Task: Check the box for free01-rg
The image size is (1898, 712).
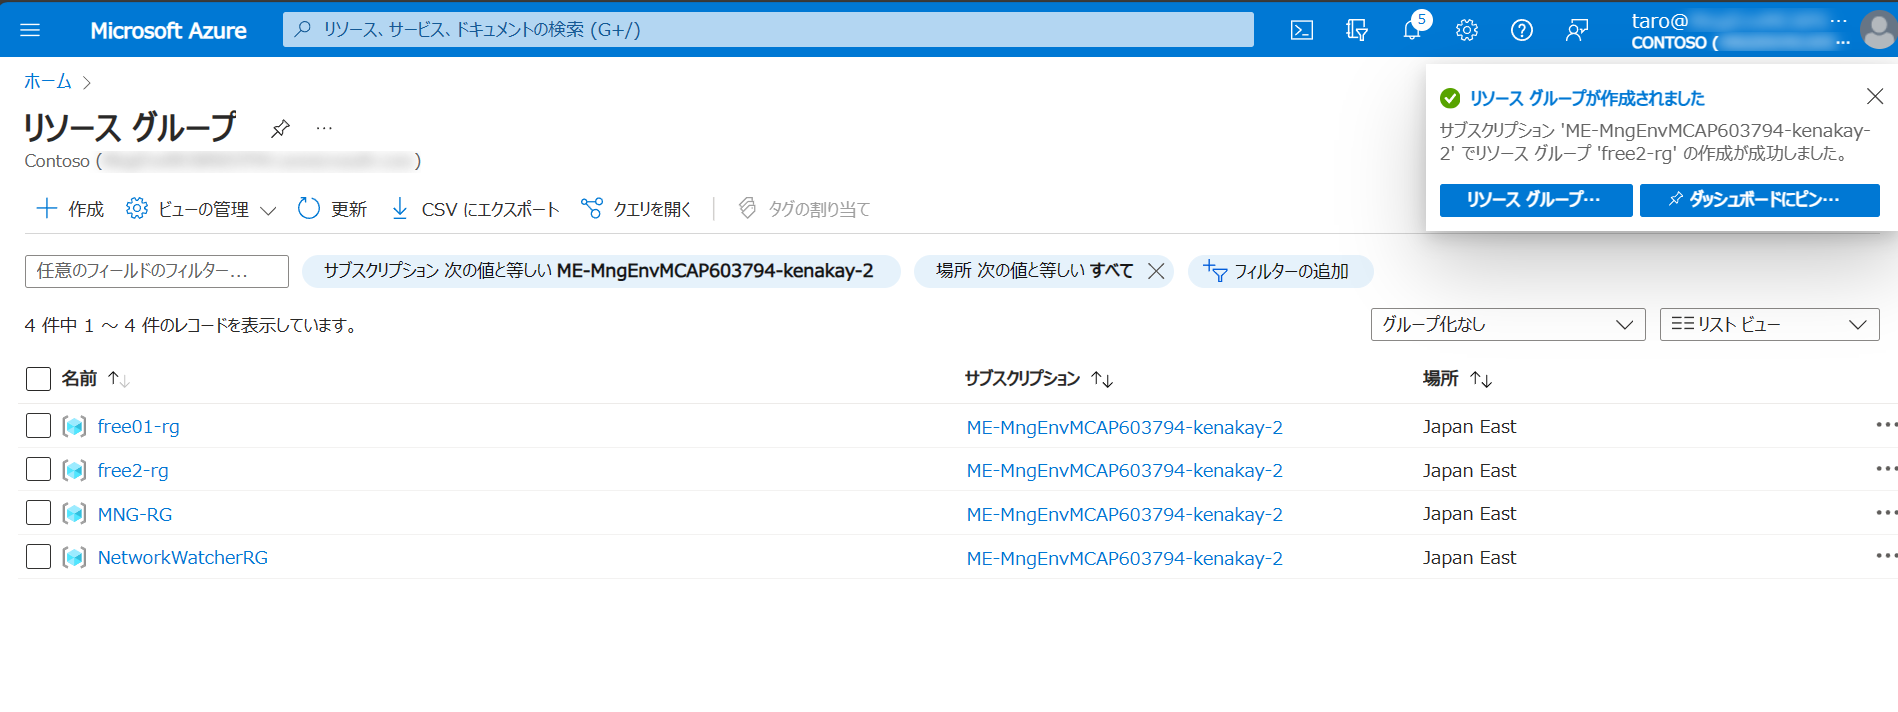Action: [x=38, y=426]
